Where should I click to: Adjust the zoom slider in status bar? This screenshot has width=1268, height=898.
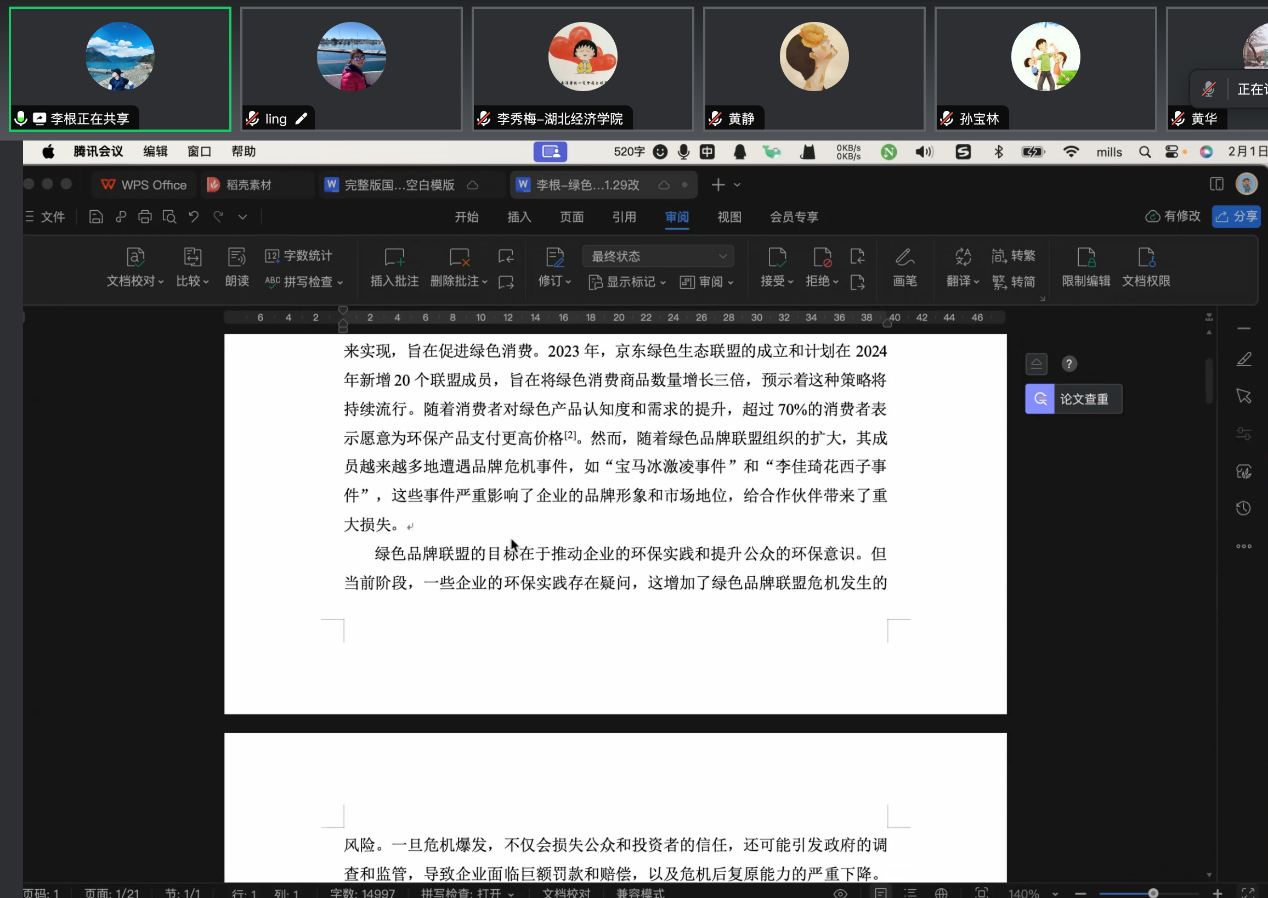click(1153, 893)
